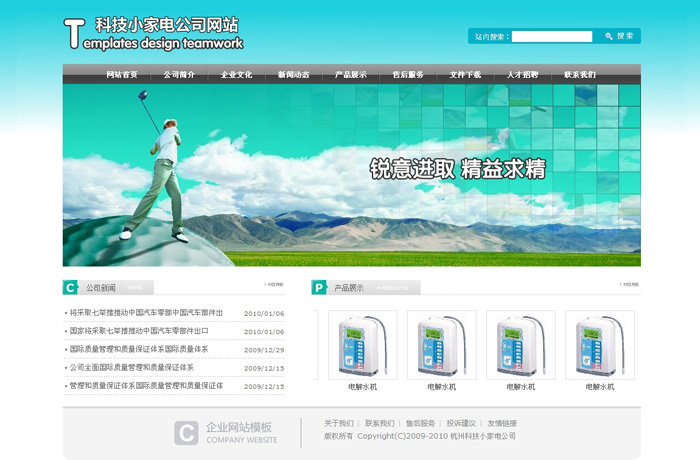Click the green C icon beside 公司新闻
700x460 pixels.
tap(70, 288)
